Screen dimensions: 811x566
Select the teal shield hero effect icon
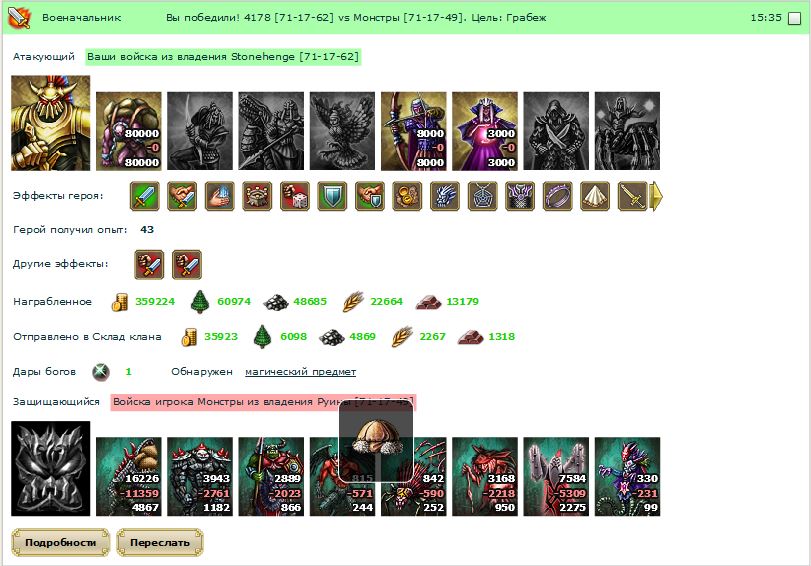click(x=332, y=196)
